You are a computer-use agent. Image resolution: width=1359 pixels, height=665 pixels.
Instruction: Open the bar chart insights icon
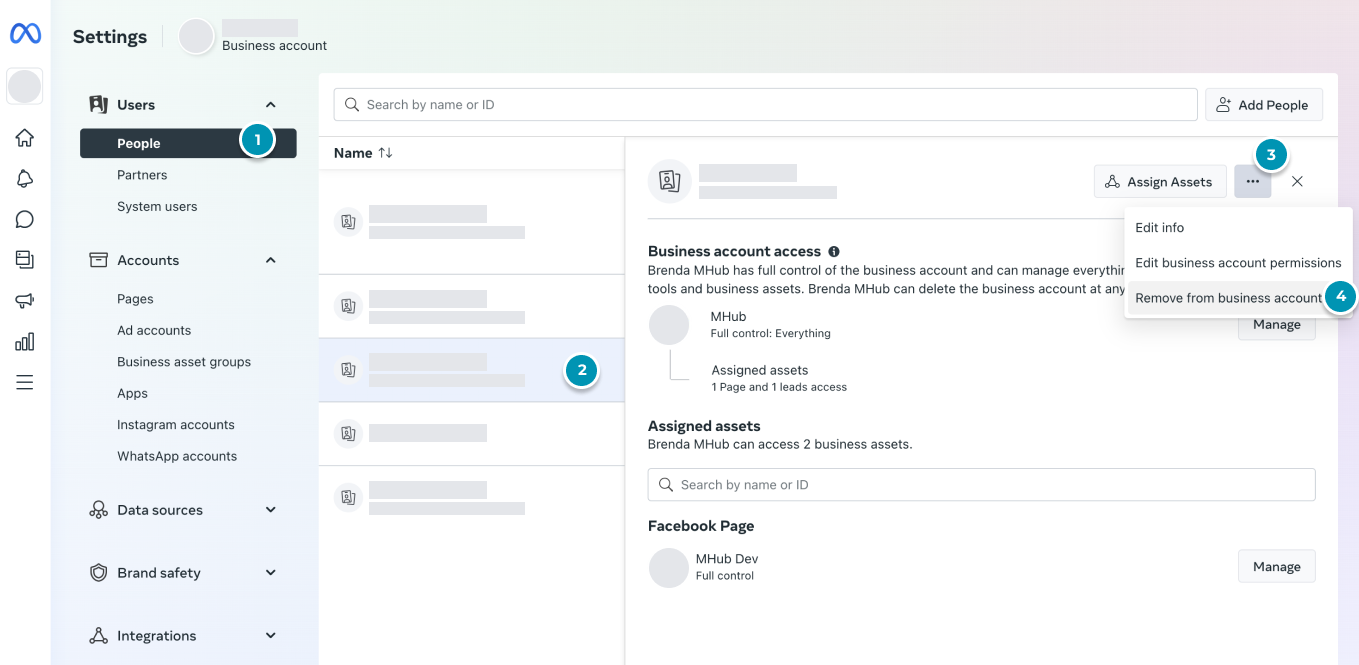click(x=25, y=342)
